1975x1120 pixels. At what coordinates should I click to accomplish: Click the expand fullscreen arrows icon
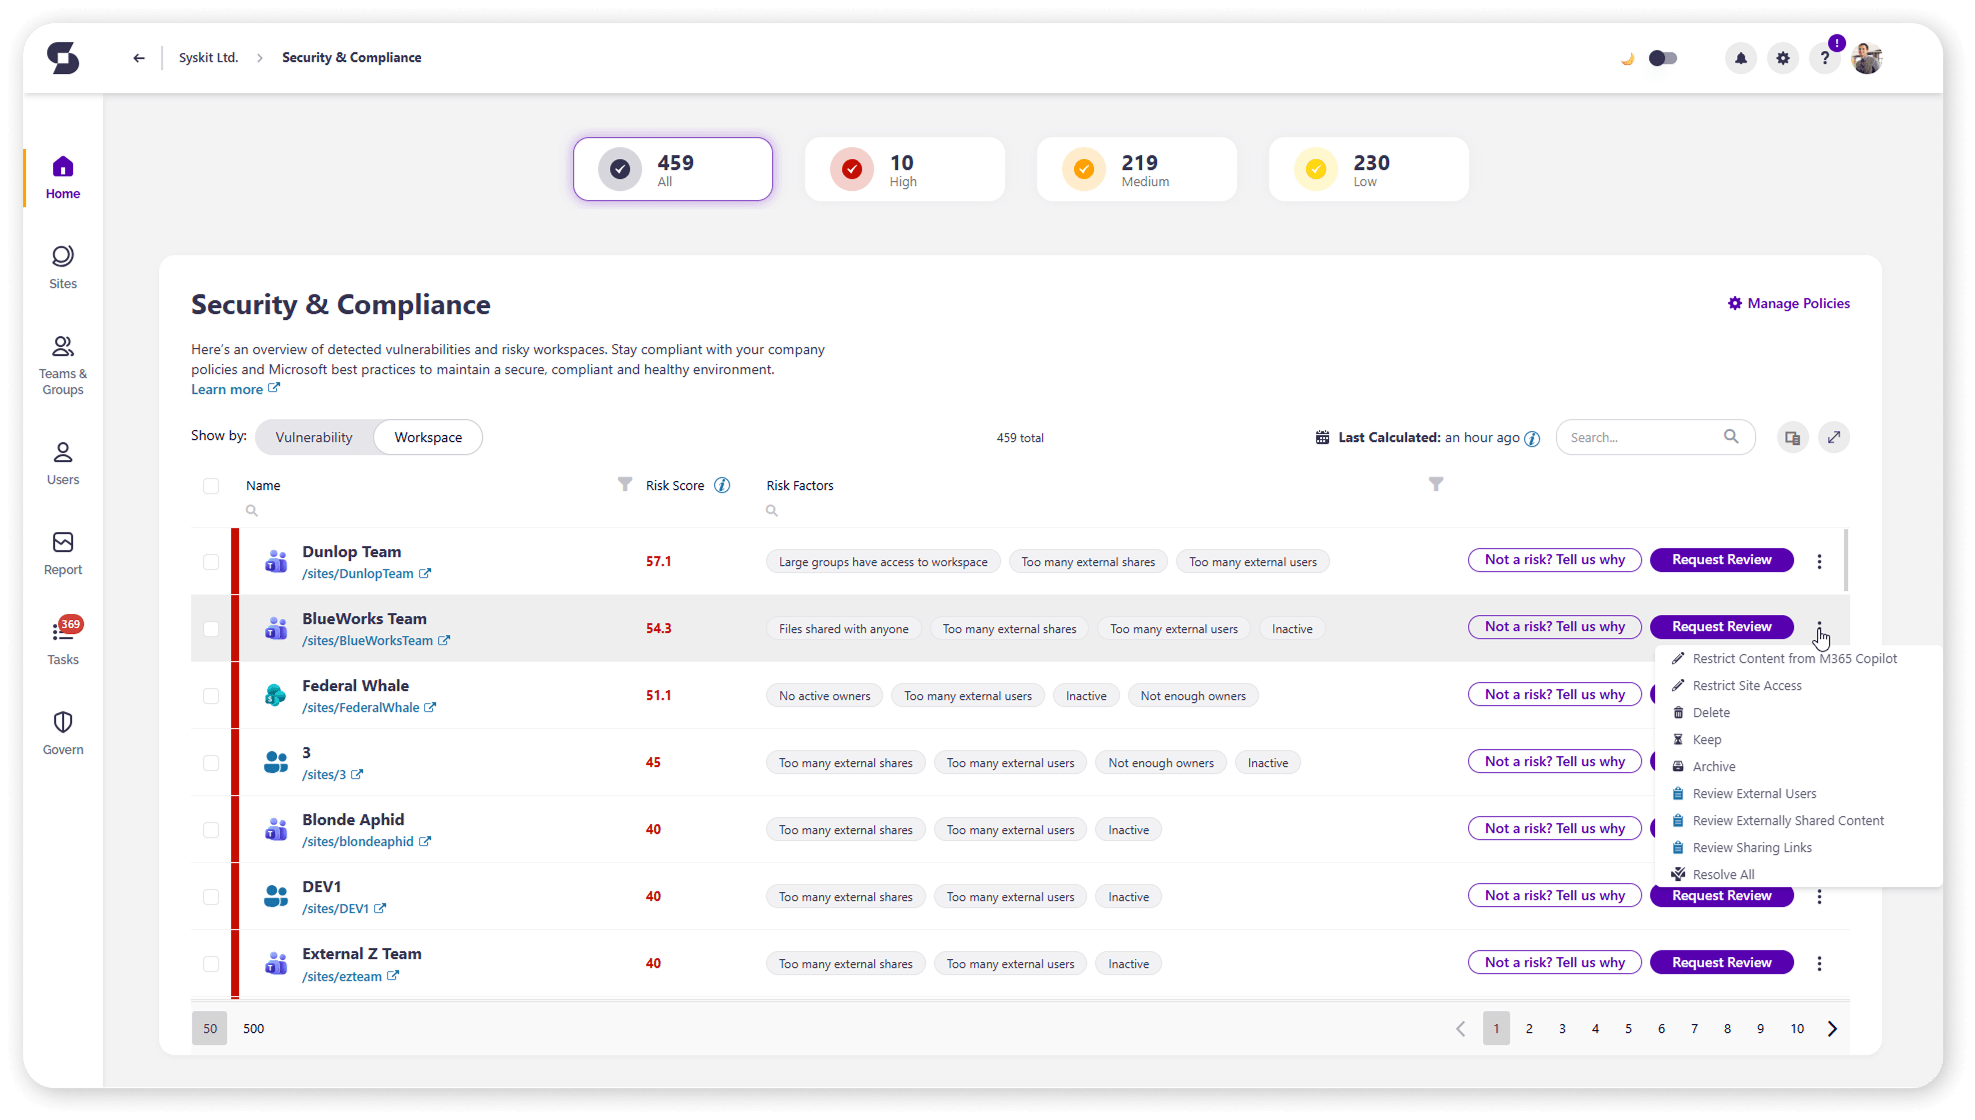1833,437
